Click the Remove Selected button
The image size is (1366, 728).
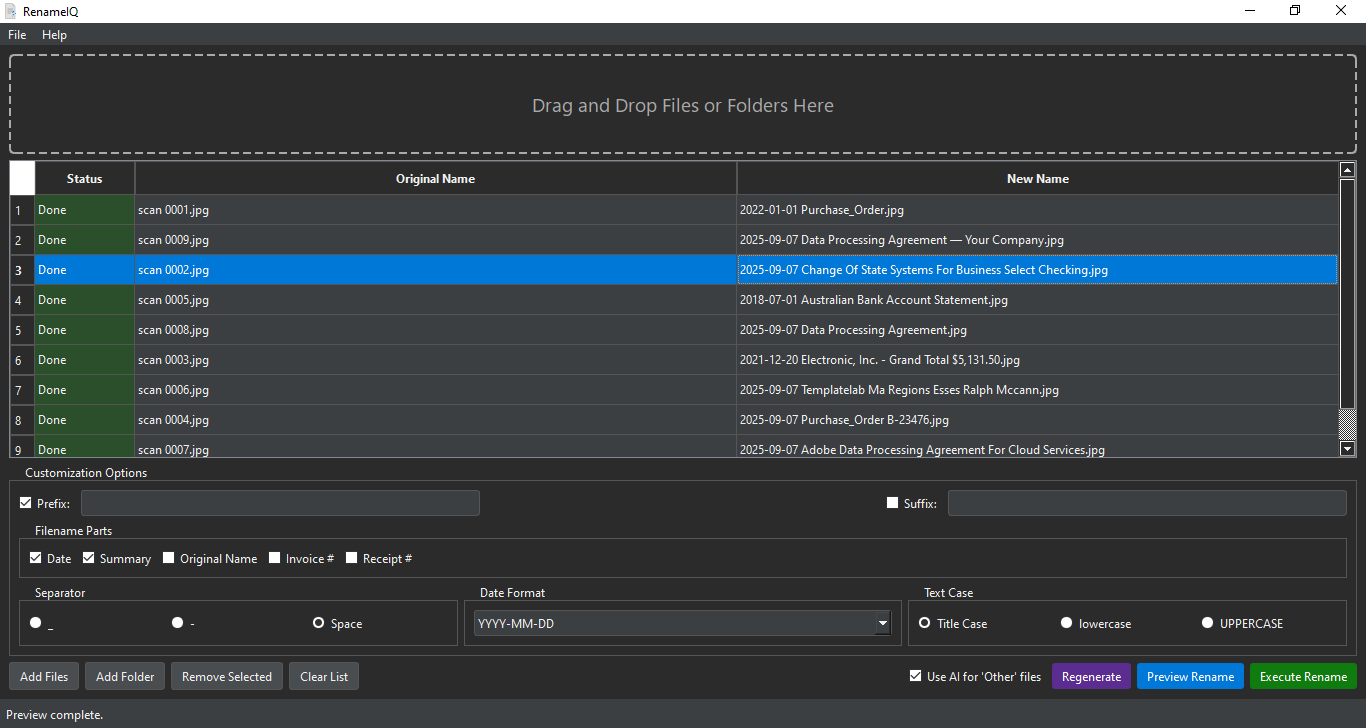coord(227,676)
